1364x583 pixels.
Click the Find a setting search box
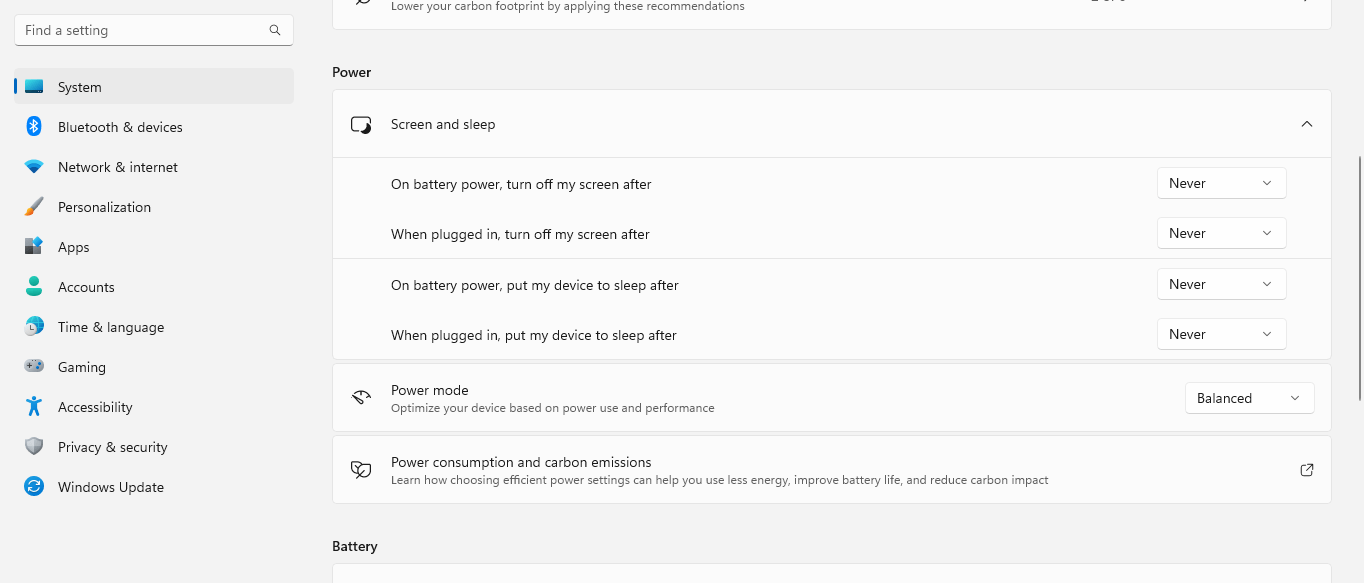140,29
